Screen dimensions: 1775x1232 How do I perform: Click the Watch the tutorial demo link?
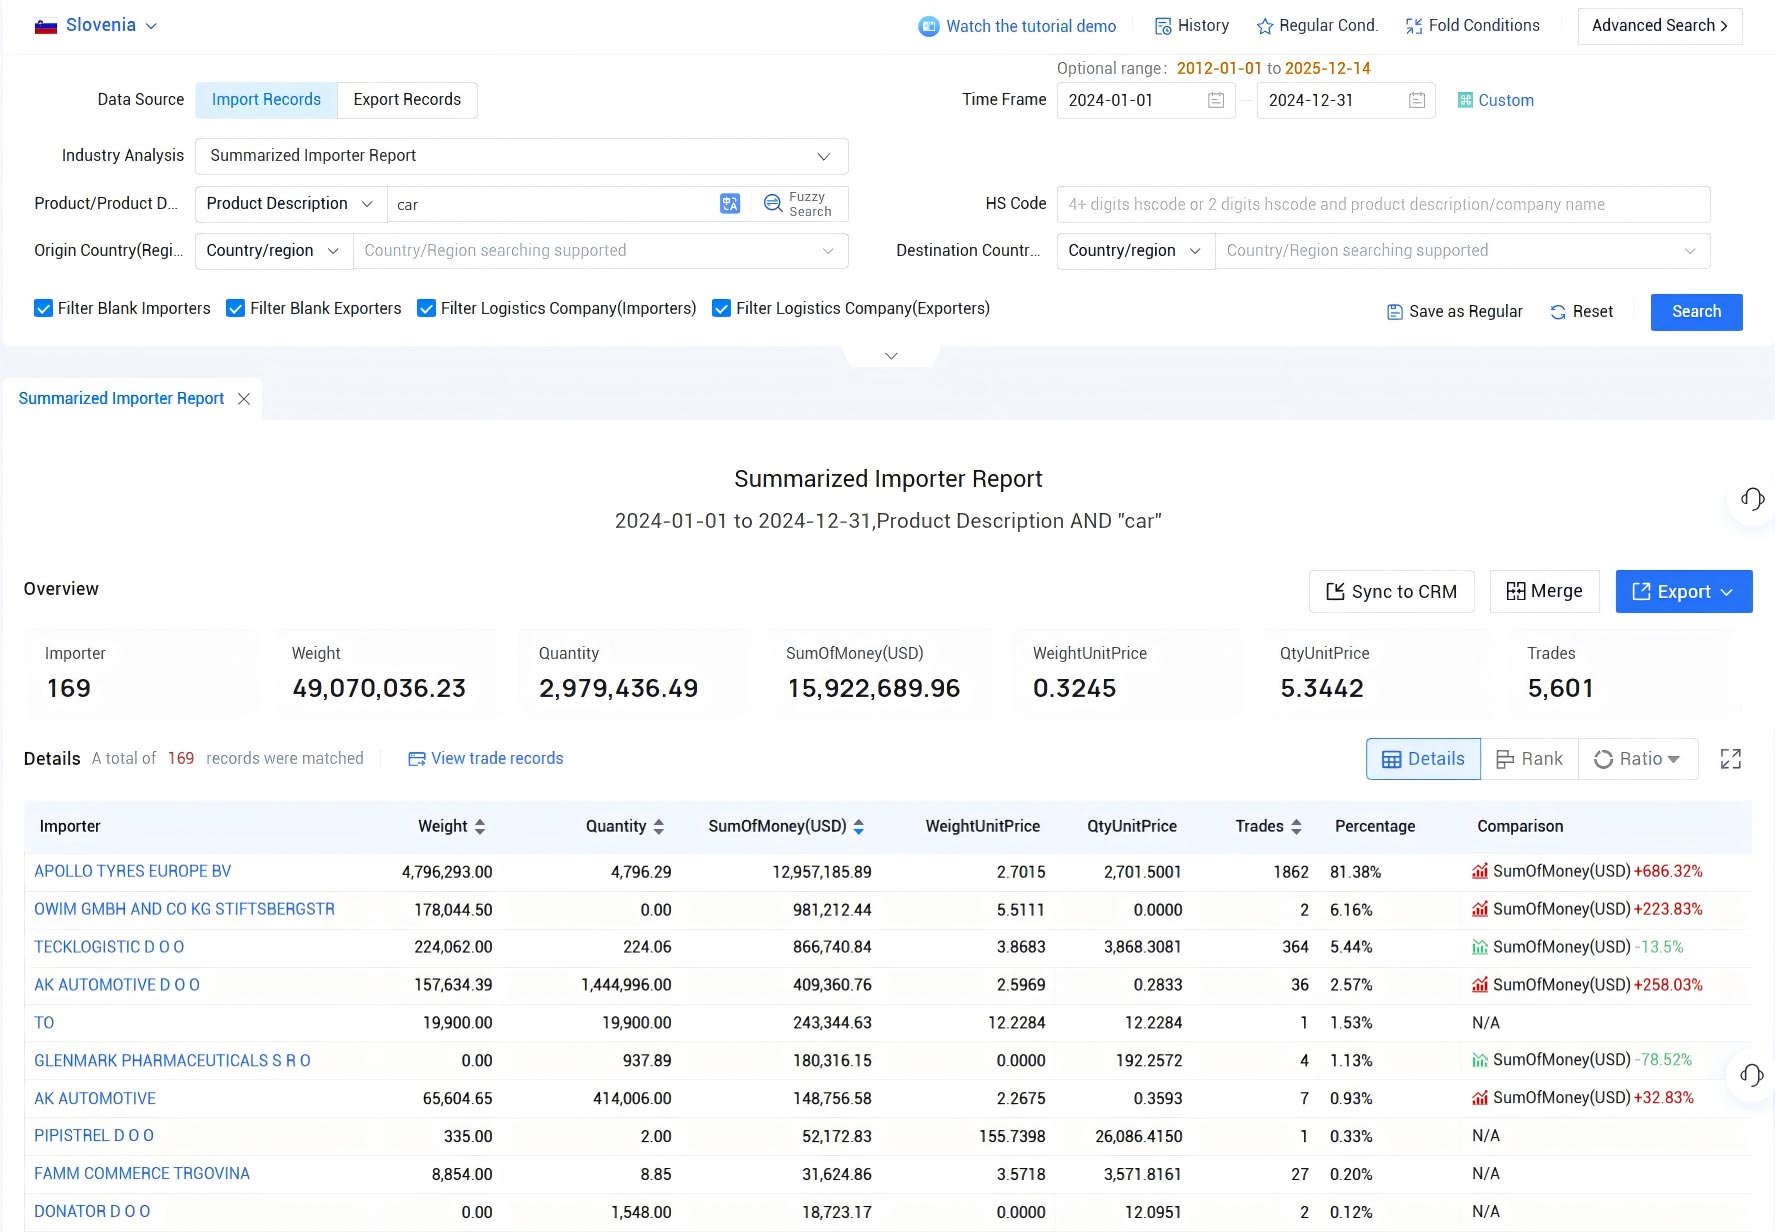pos(1031,27)
